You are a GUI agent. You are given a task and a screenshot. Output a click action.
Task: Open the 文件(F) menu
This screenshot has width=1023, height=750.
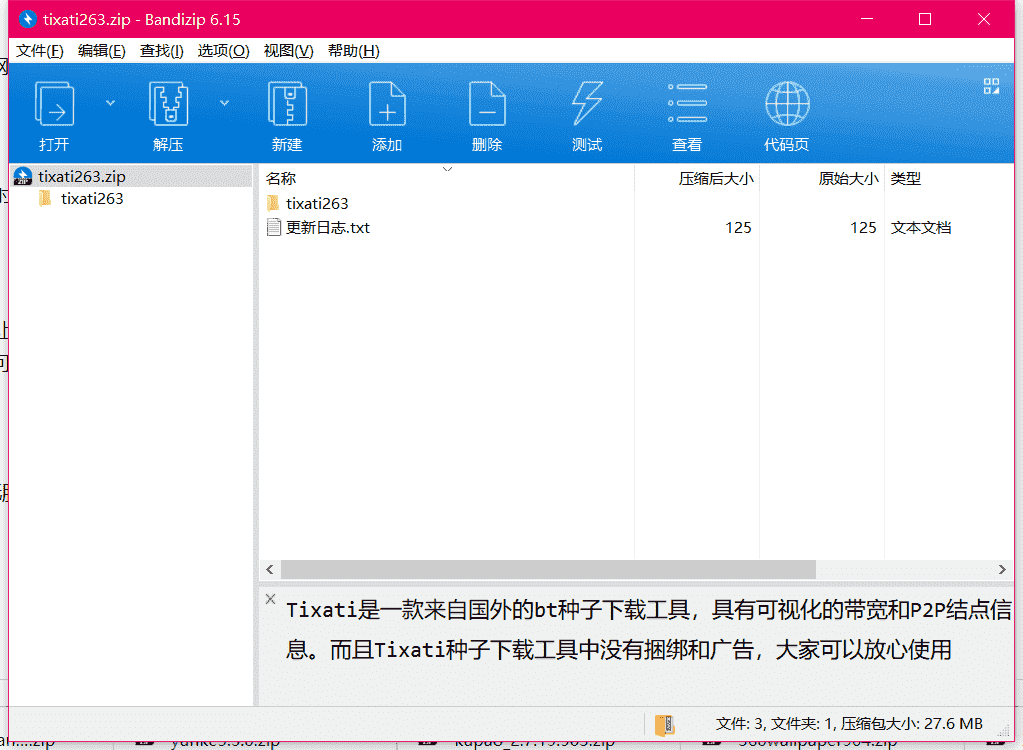[x=40, y=51]
